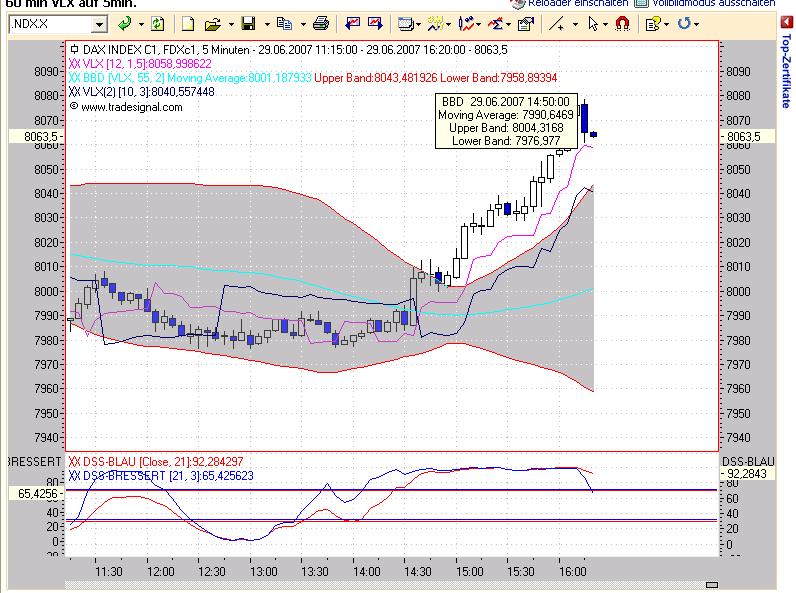
Task: Expand dropdown next to copy icon
Action: pos(303,24)
